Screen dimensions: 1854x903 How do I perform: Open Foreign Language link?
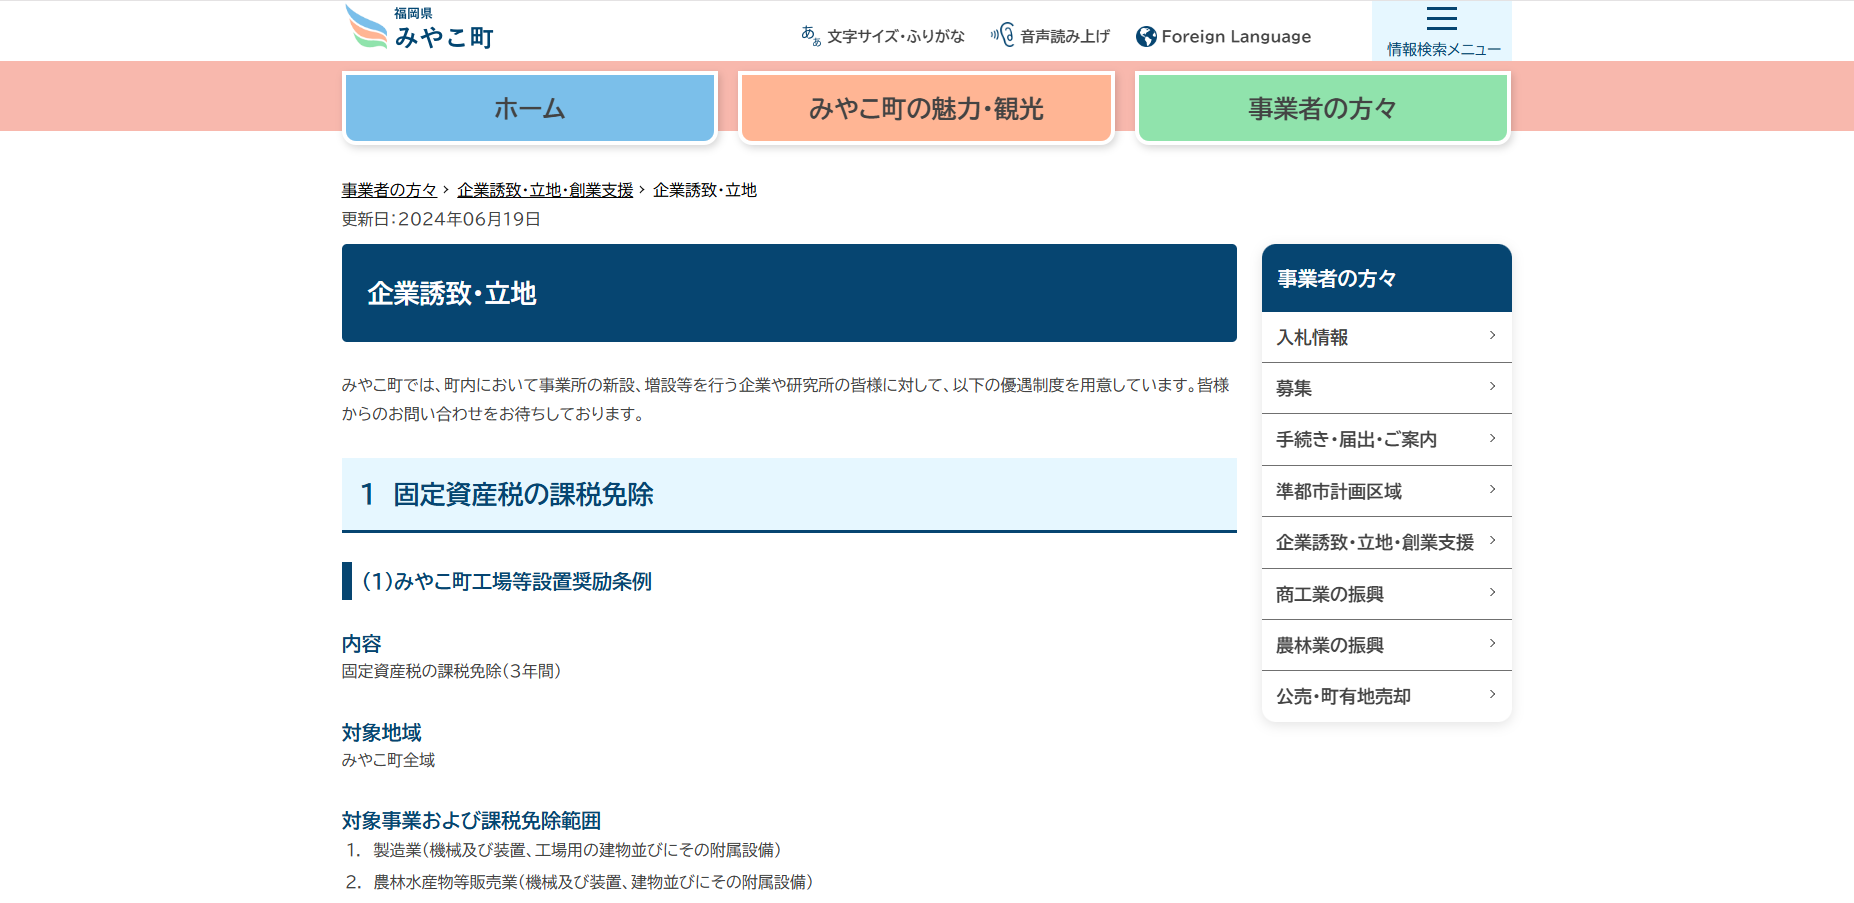(x=1236, y=37)
